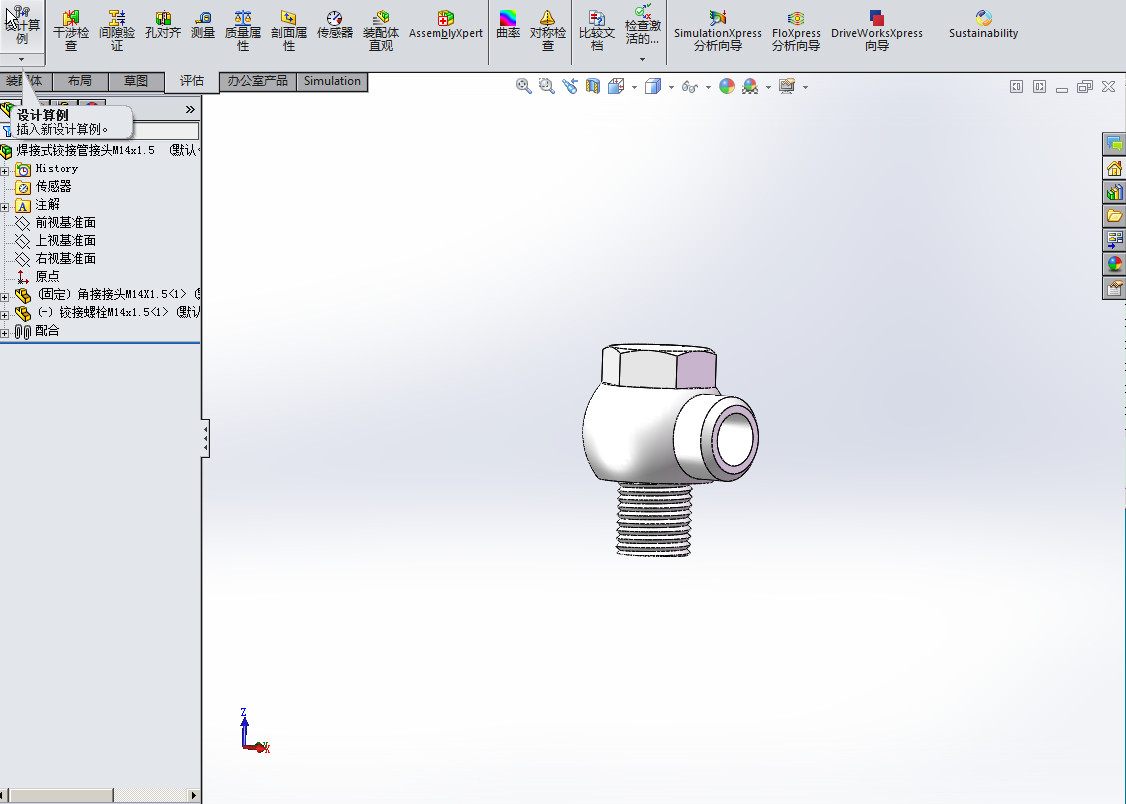Open 间隙验证 clearance verification
Viewport: 1126px width, 804px height.
click(x=117, y=31)
